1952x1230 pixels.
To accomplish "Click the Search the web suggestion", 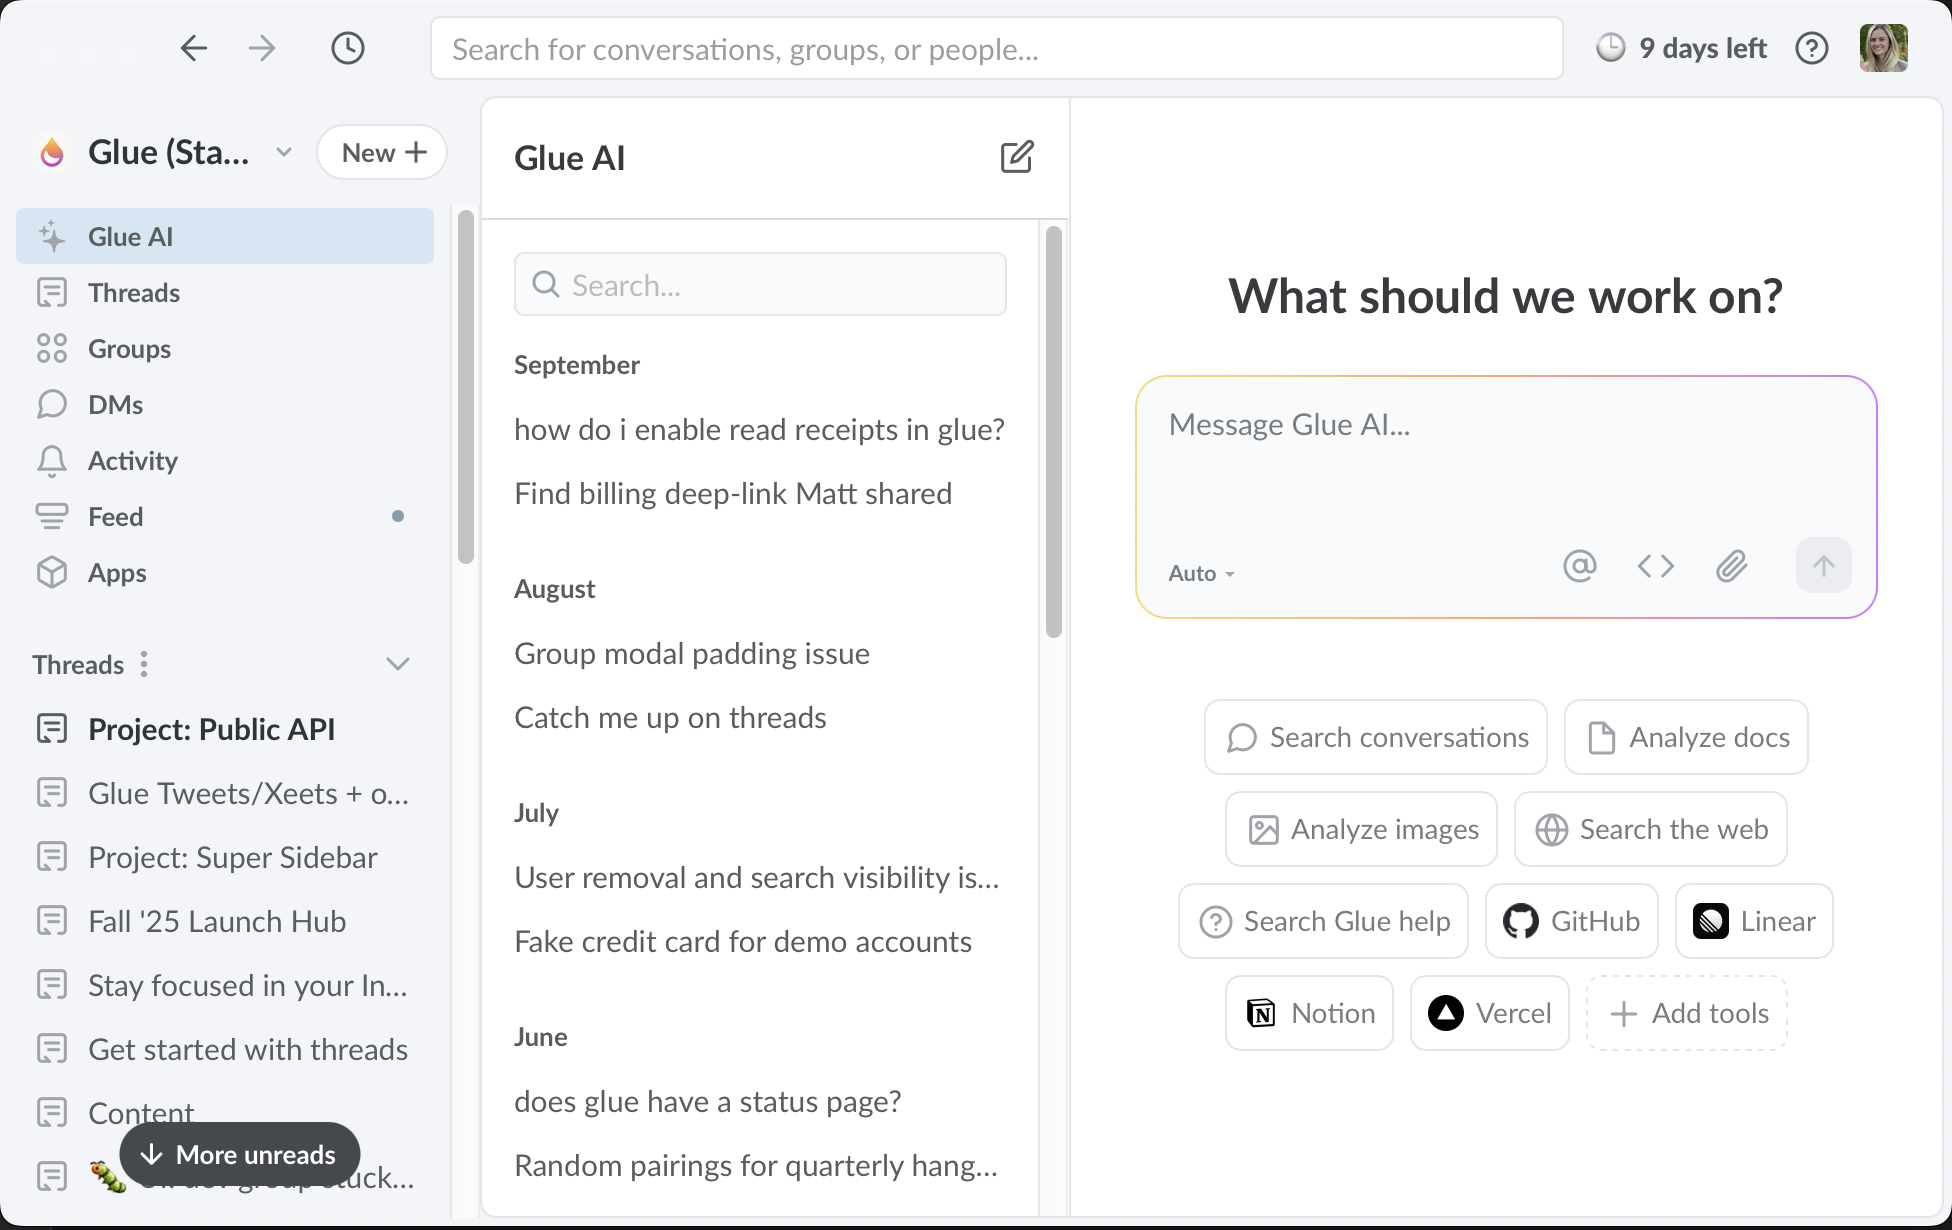I will [1651, 829].
